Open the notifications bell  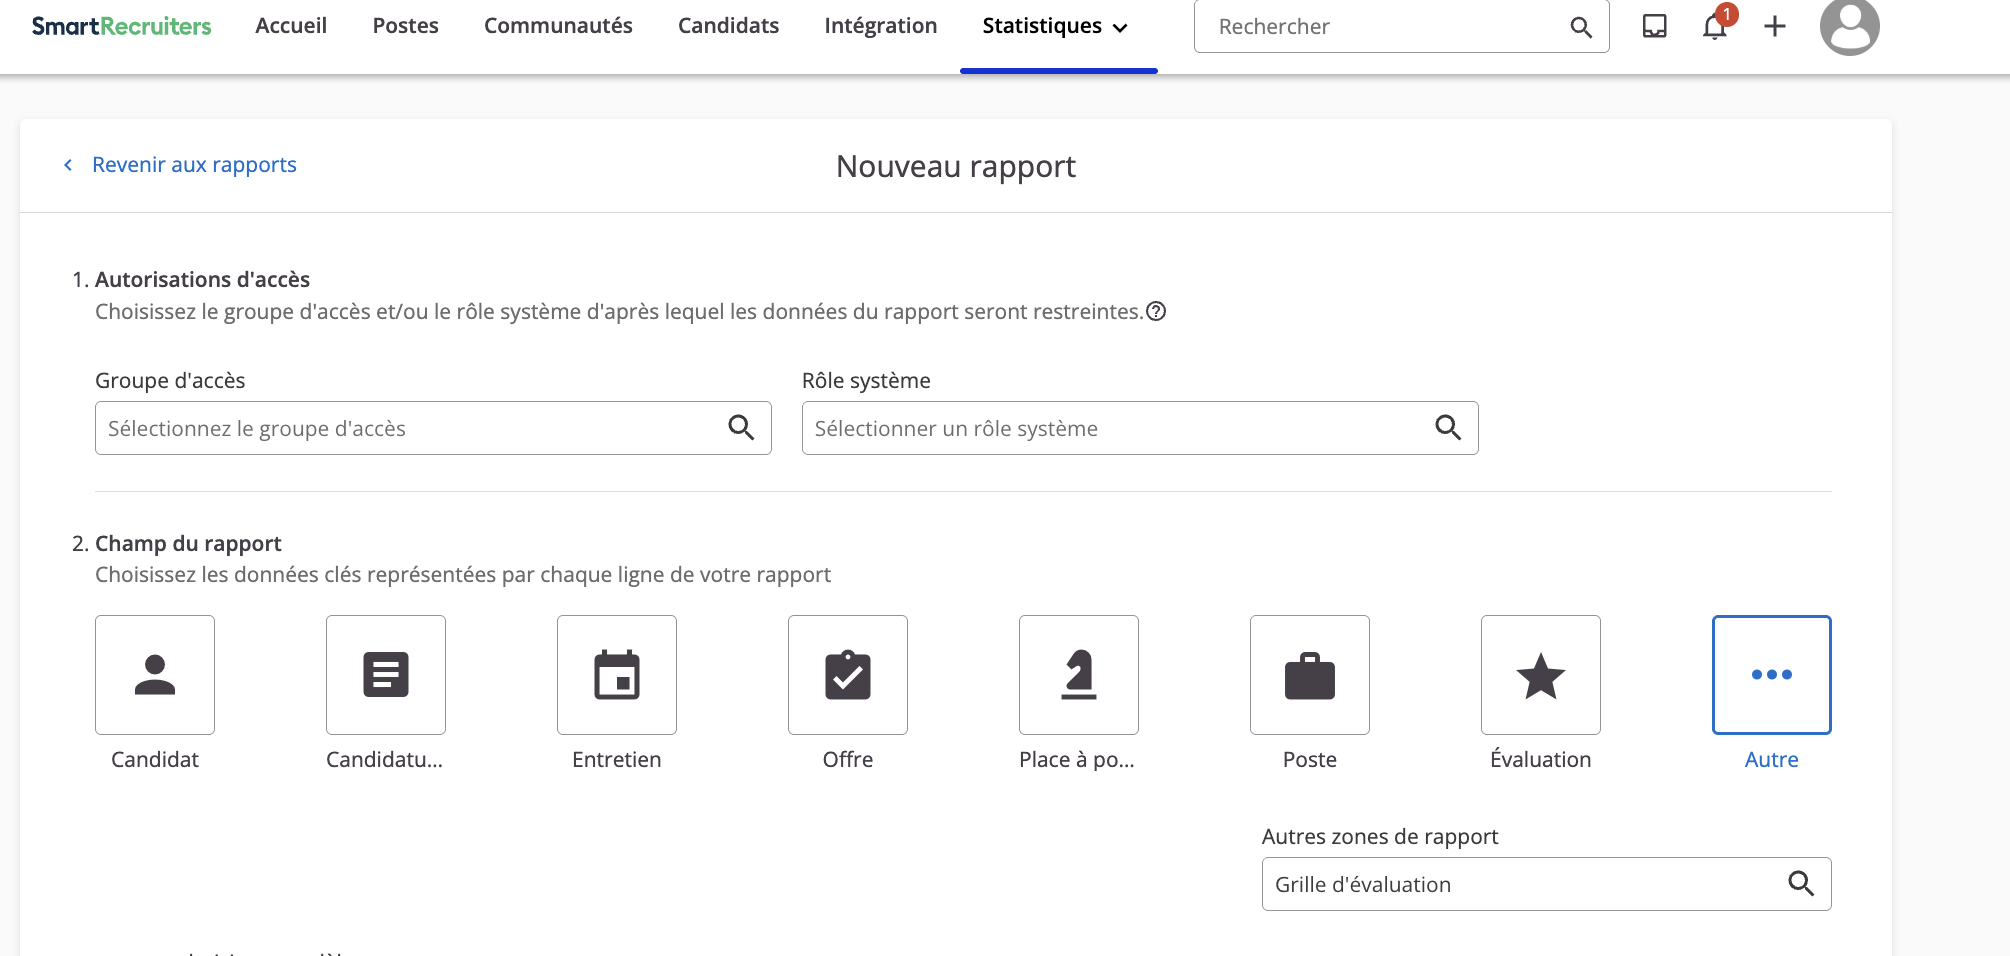click(x=1716, y=24)
